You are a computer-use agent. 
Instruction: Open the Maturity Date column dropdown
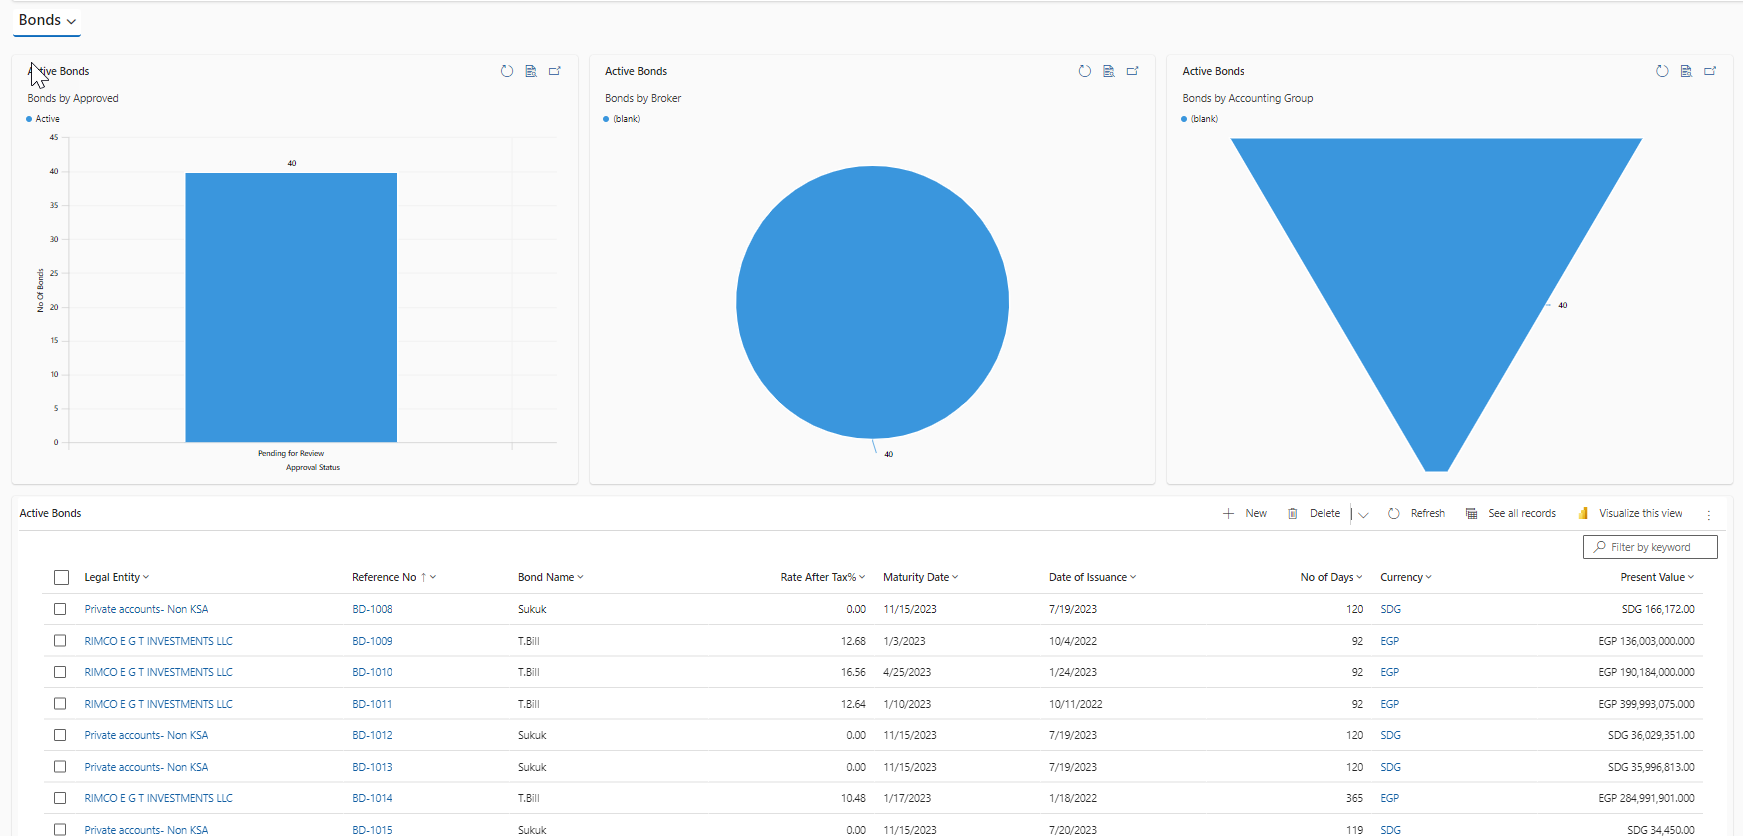pyautogui.click(x=920, y=578)
